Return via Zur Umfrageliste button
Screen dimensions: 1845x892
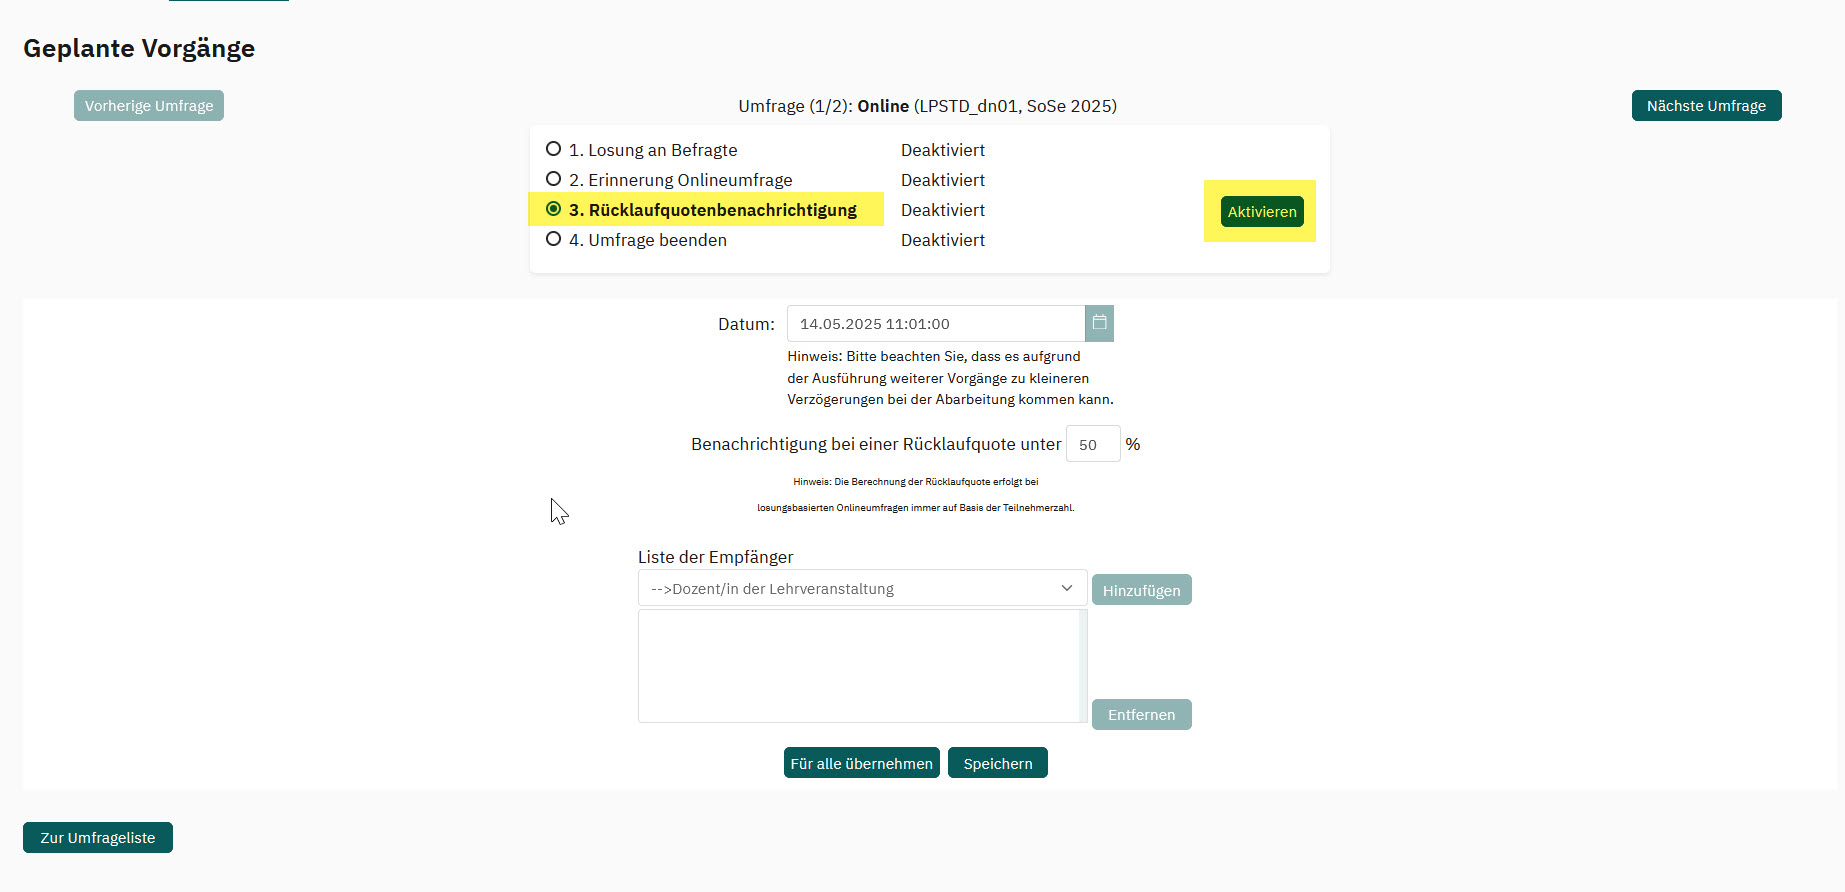pyautogui.click(x=98, y=837)
